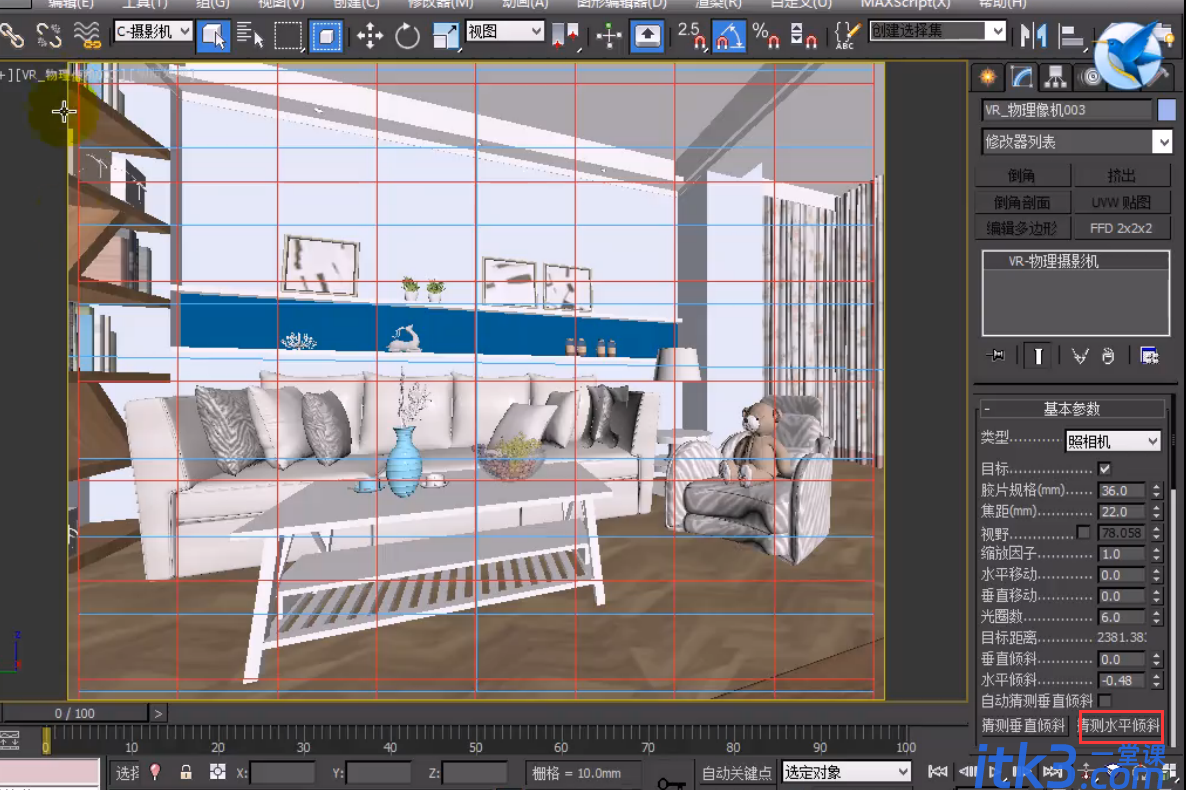This screenshot has height=790, width=1186.
Task: Open Edit Named Selection Sets icon
Action: 846,35
